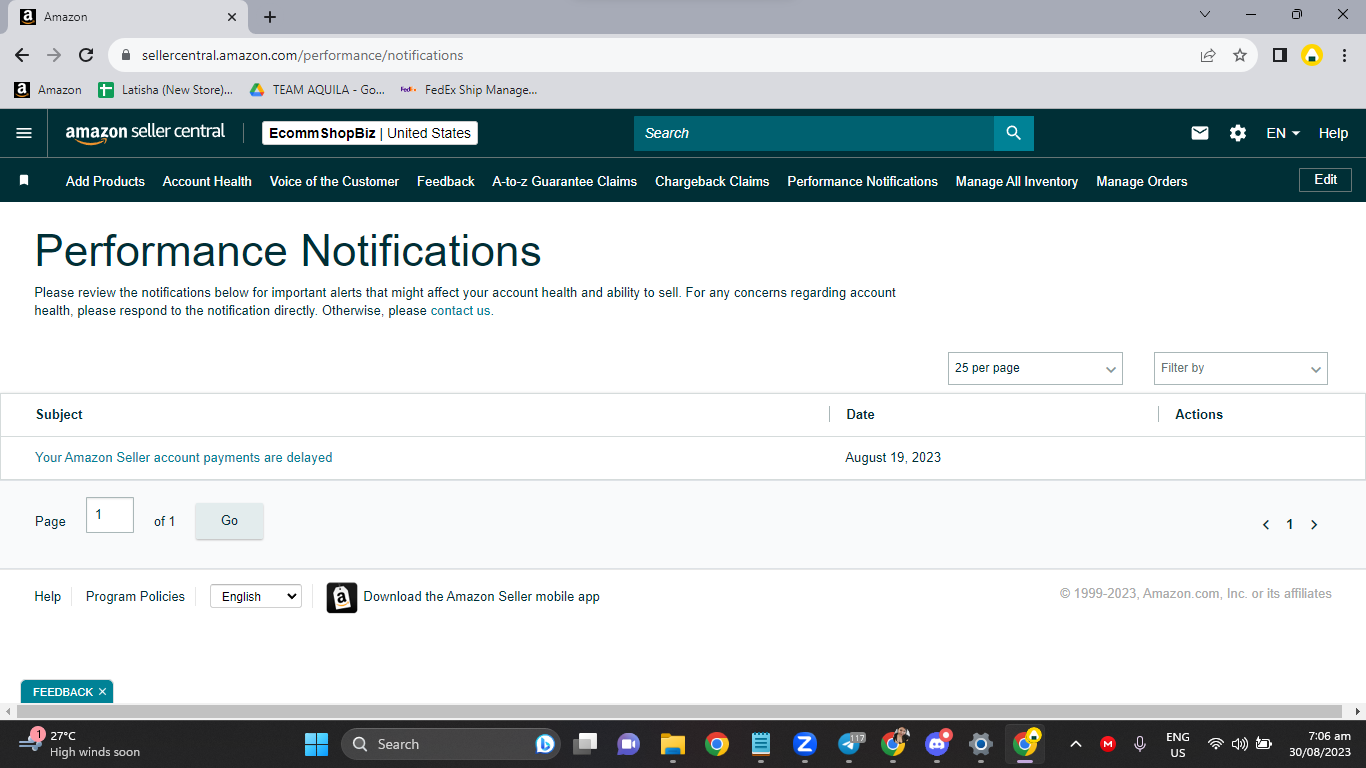Click the Amazon Seller Central logo

[145, 133]
